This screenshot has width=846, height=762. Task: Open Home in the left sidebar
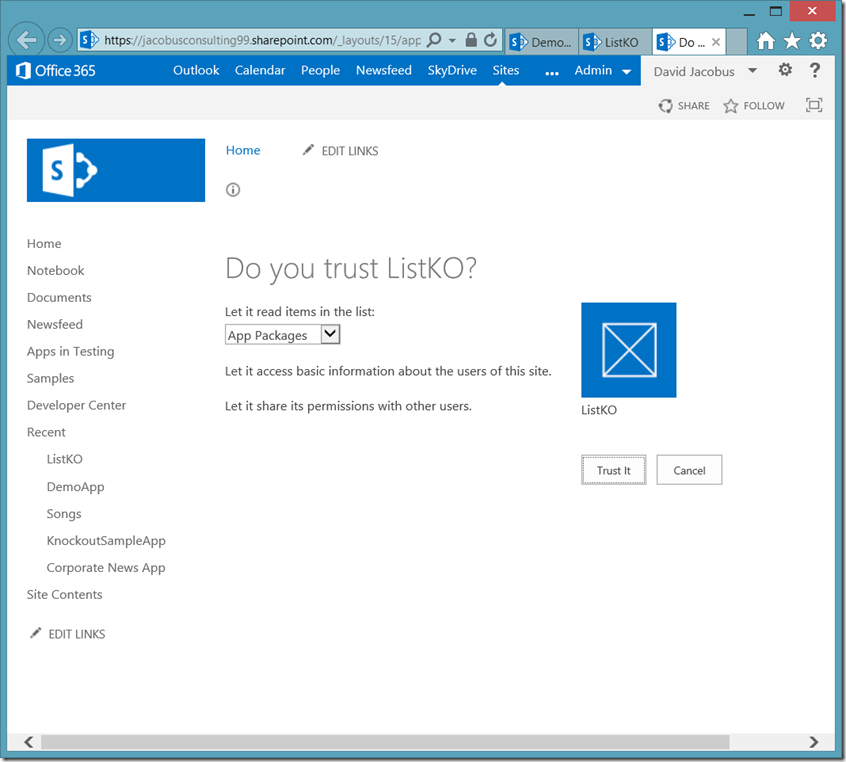click(x=44, y=243)
